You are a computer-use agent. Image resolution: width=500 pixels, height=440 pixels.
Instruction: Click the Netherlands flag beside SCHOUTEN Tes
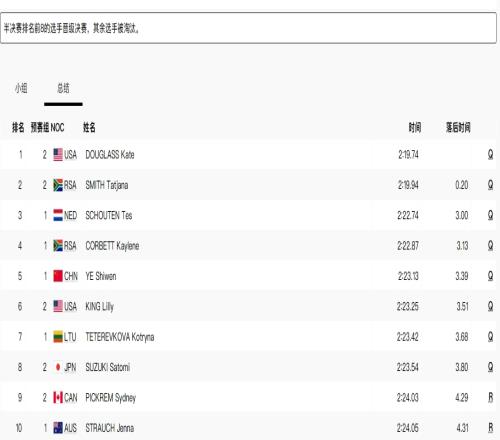pos(58,215)
